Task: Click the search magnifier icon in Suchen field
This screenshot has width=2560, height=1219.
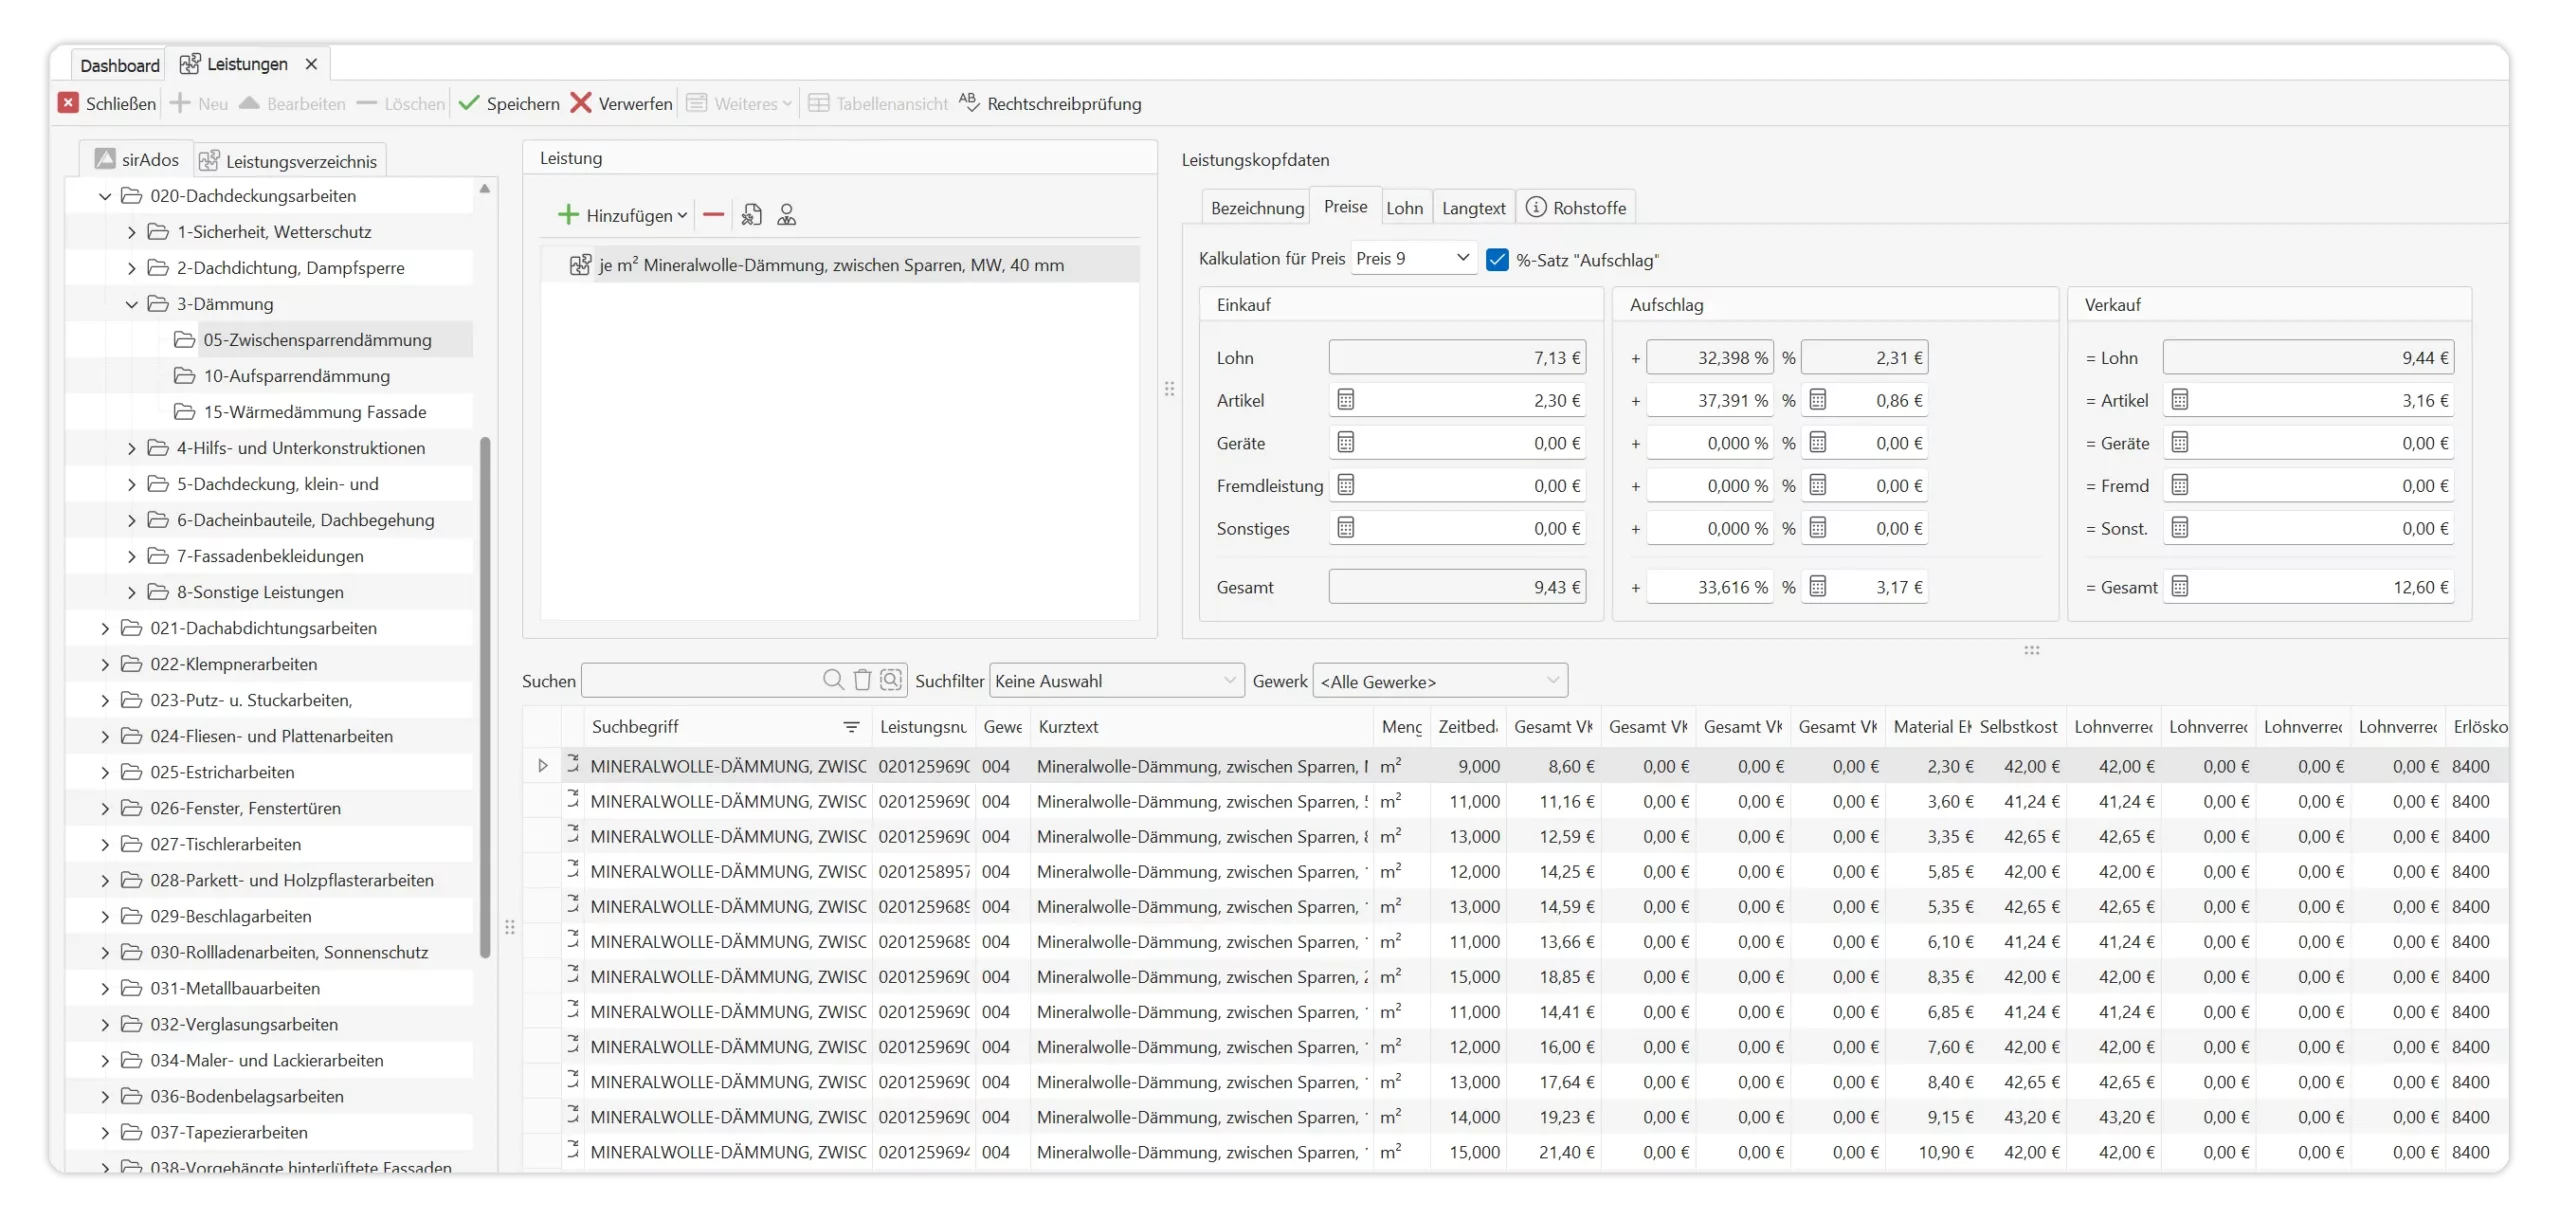Action: coord(832,680)
